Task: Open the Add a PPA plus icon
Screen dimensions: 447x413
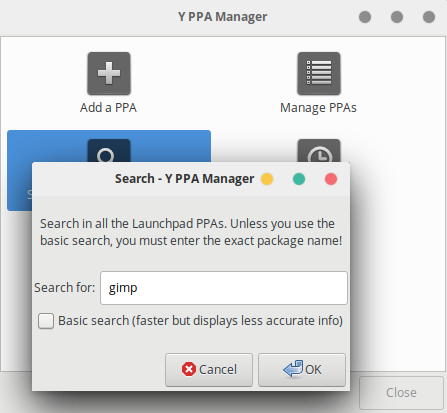Action: click(x=109, y=73)
